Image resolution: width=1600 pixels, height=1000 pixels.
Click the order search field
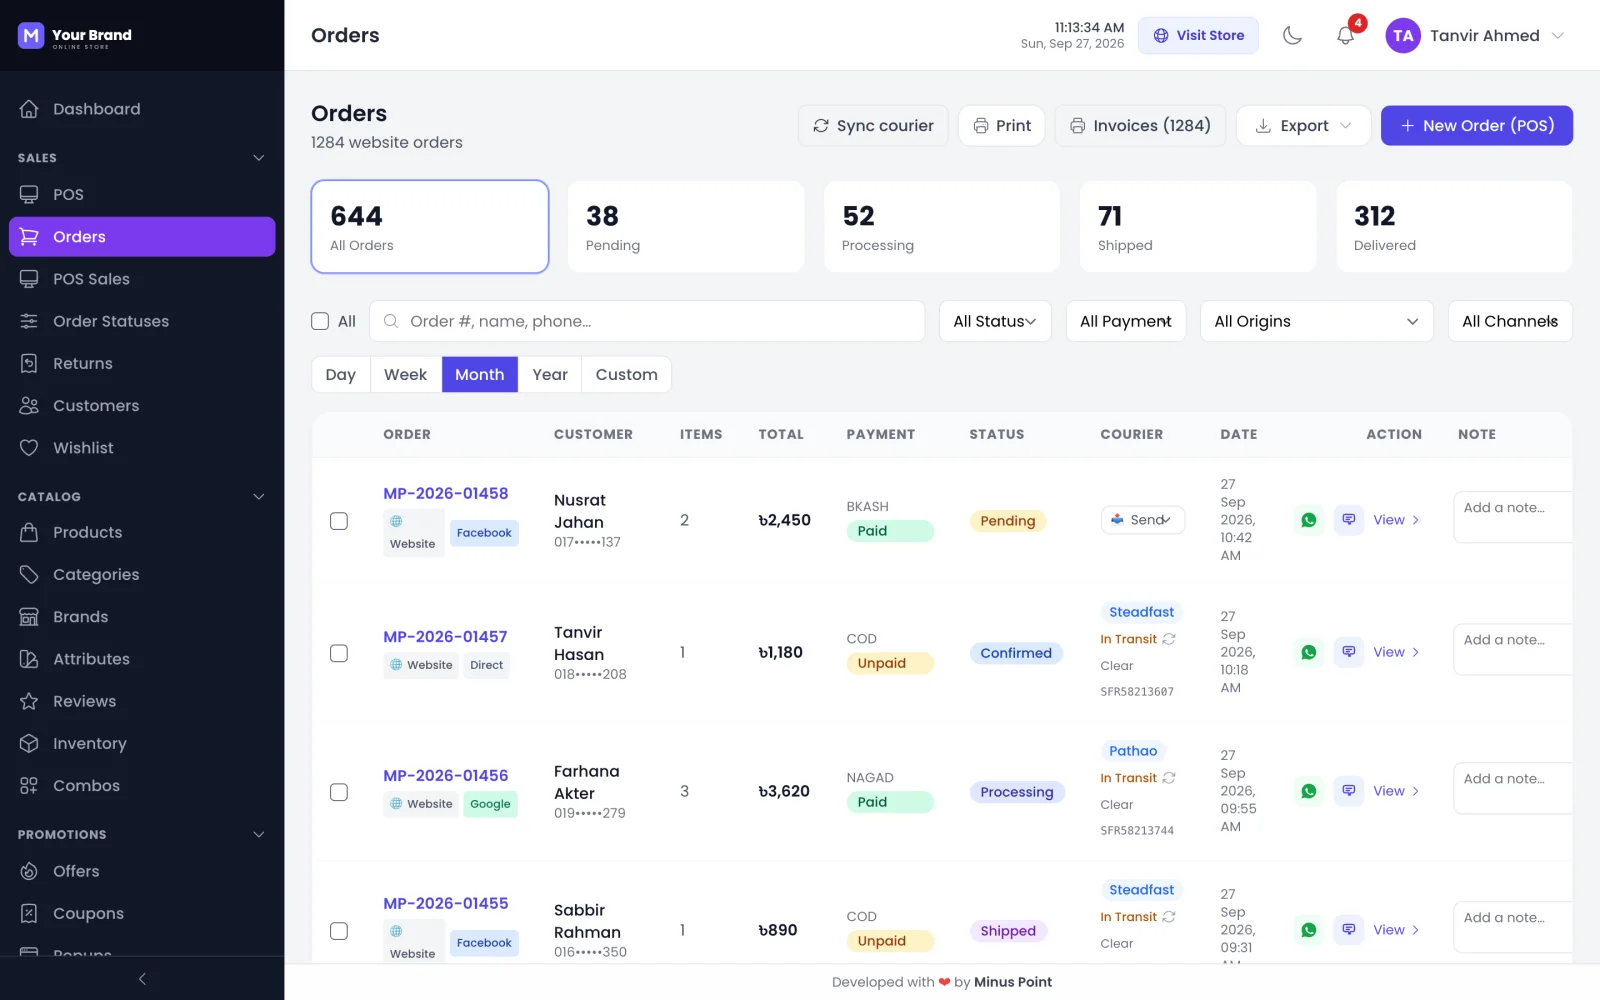coord(647,321)
